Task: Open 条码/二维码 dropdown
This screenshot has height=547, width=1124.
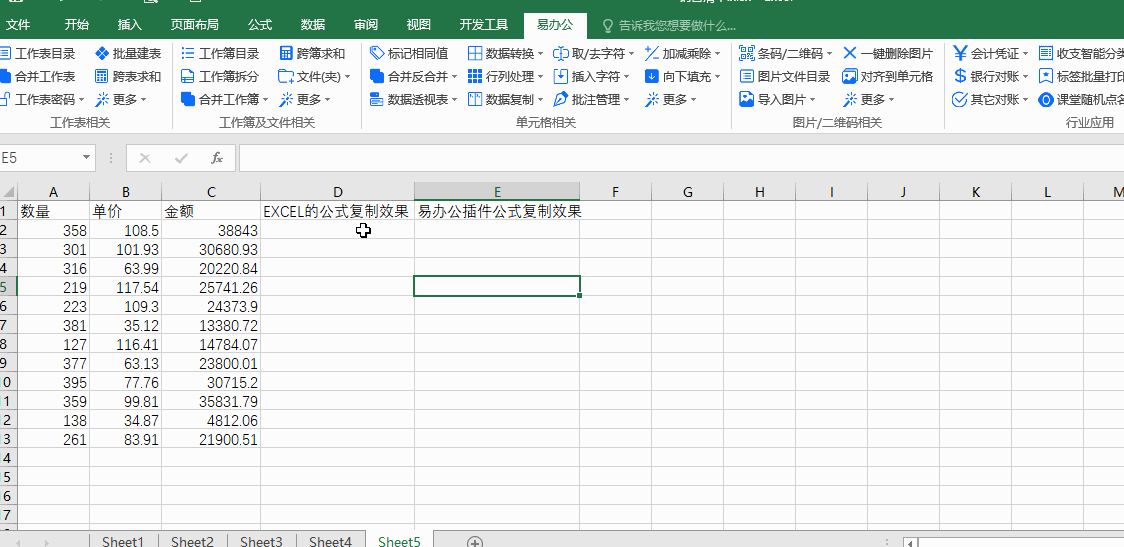Action: [x=829, y=54]
